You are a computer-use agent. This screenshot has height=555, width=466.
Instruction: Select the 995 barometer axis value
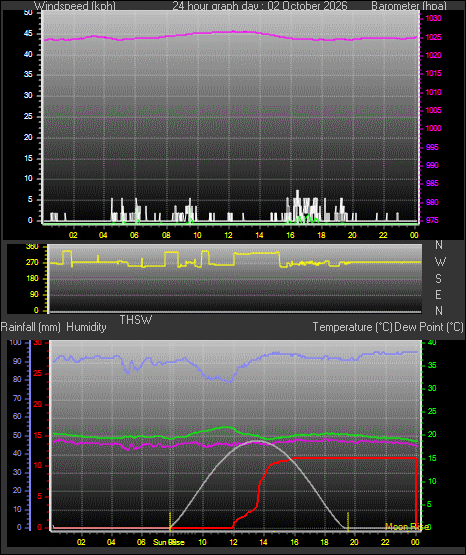pos(432,147)
